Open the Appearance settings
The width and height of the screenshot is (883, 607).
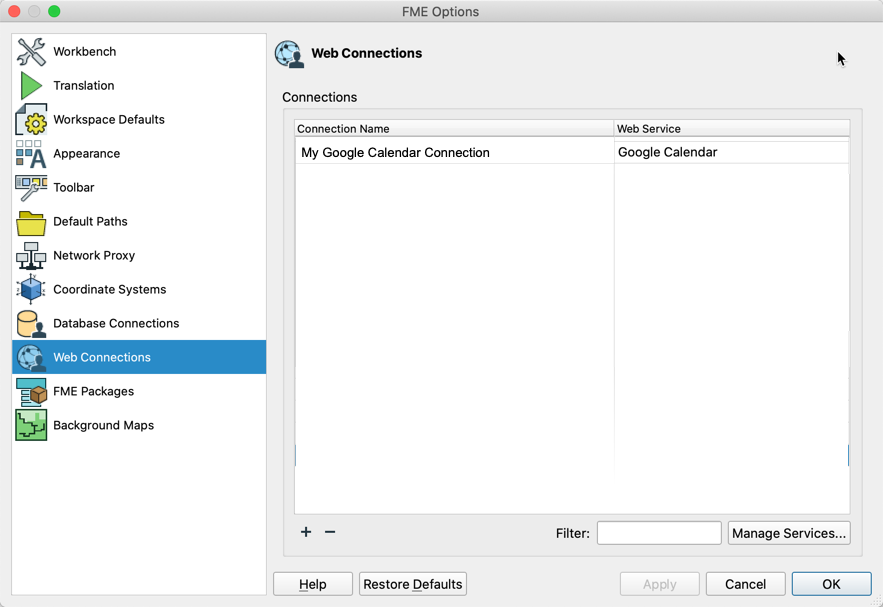click(x=139, y=154)
